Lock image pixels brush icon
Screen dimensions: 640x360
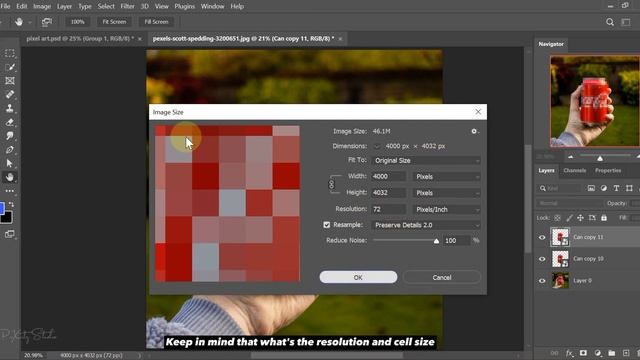click(569, 218)
